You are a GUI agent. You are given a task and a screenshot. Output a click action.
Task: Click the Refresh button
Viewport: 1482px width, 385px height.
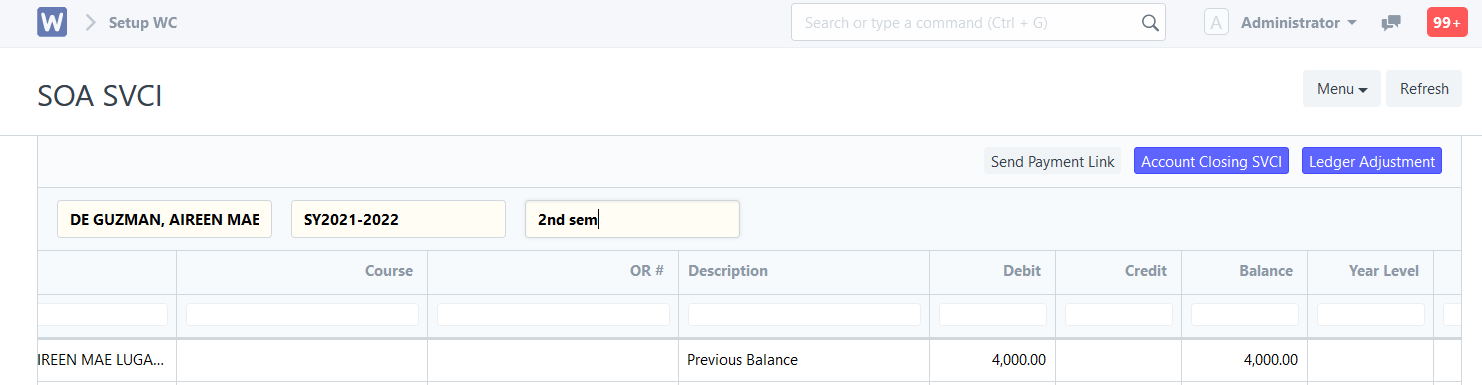(x=1424, y=89)
